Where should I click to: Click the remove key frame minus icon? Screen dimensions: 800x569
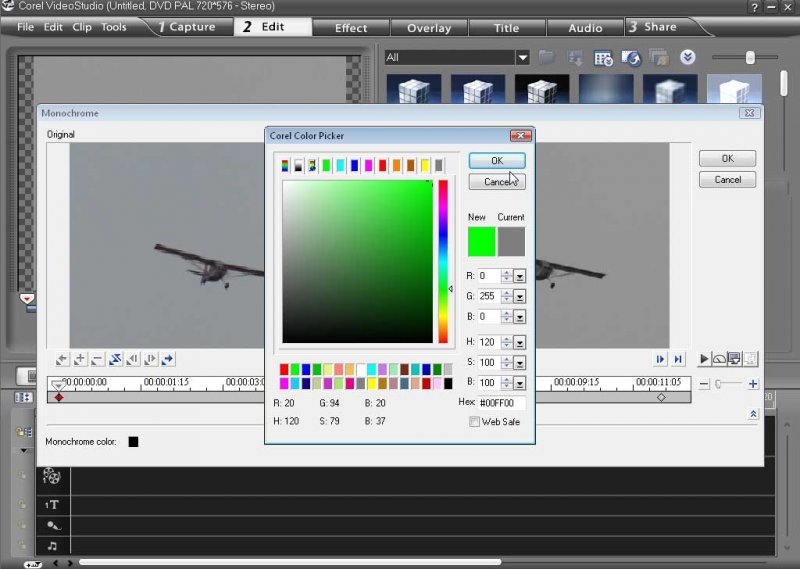point(97,359)
